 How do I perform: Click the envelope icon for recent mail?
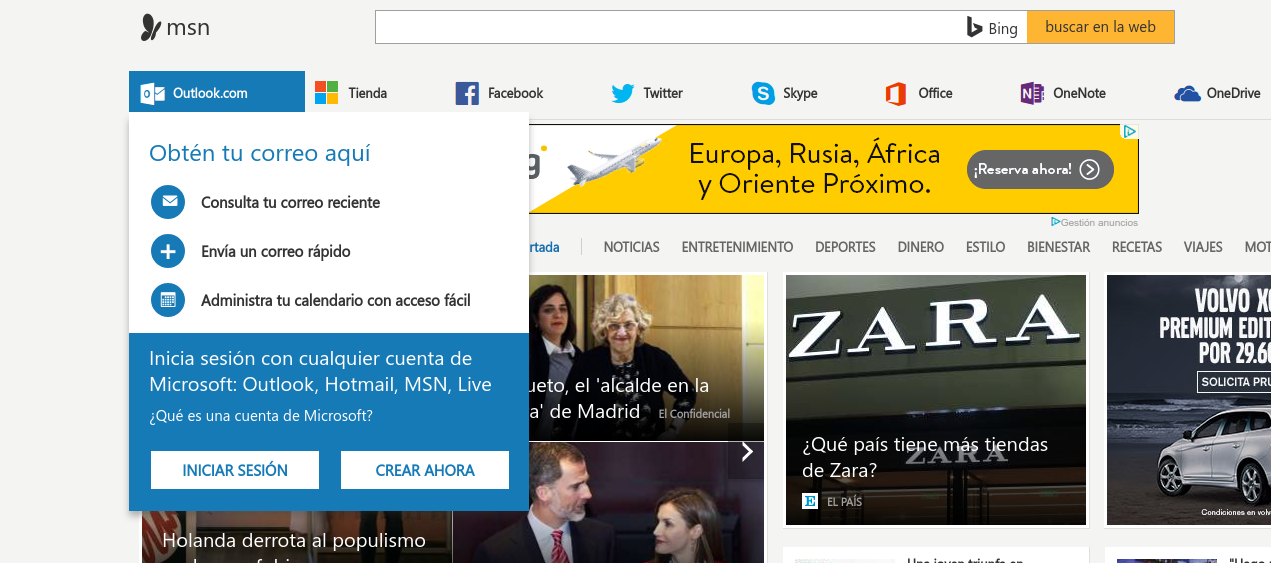click(168, 202)
